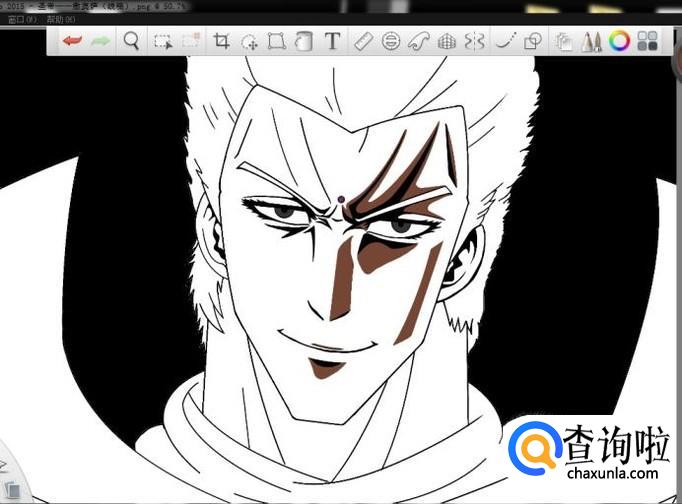Open the Color wheel editor

point(619,41)
